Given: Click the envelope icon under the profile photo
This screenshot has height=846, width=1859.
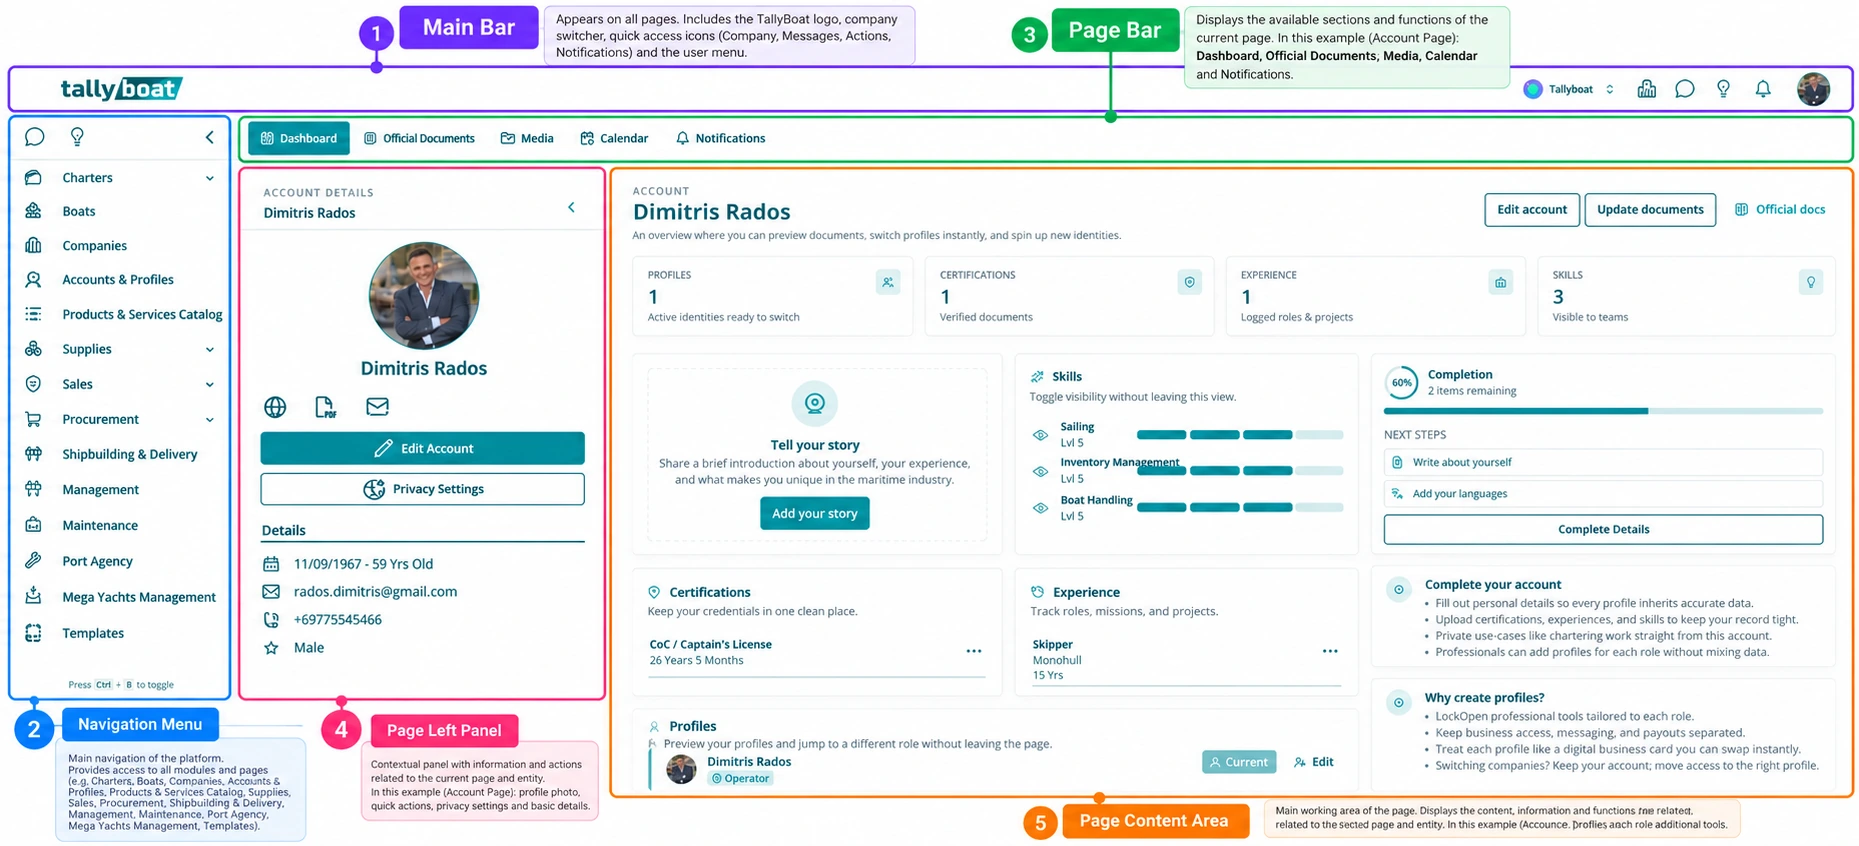Looking at the screenshot, I should point(377,406).
